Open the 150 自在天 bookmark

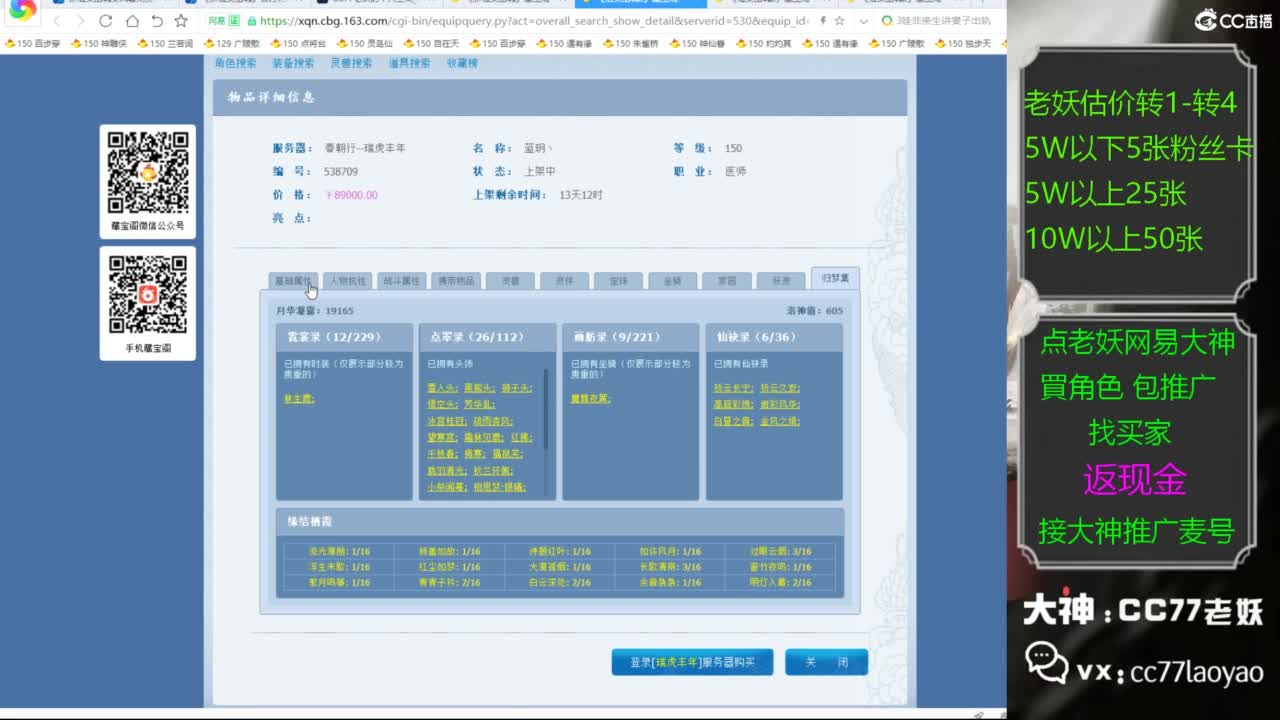[431, 44]
